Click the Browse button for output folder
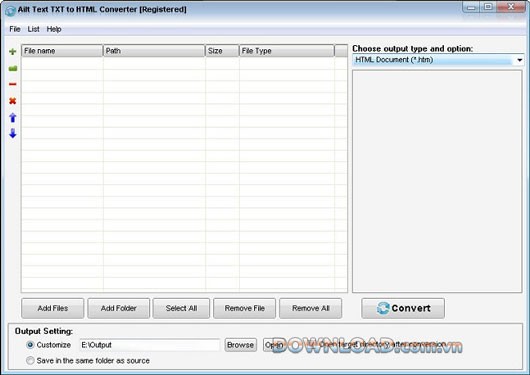Viewport: 530px width, 375px height. click(241, 345)
